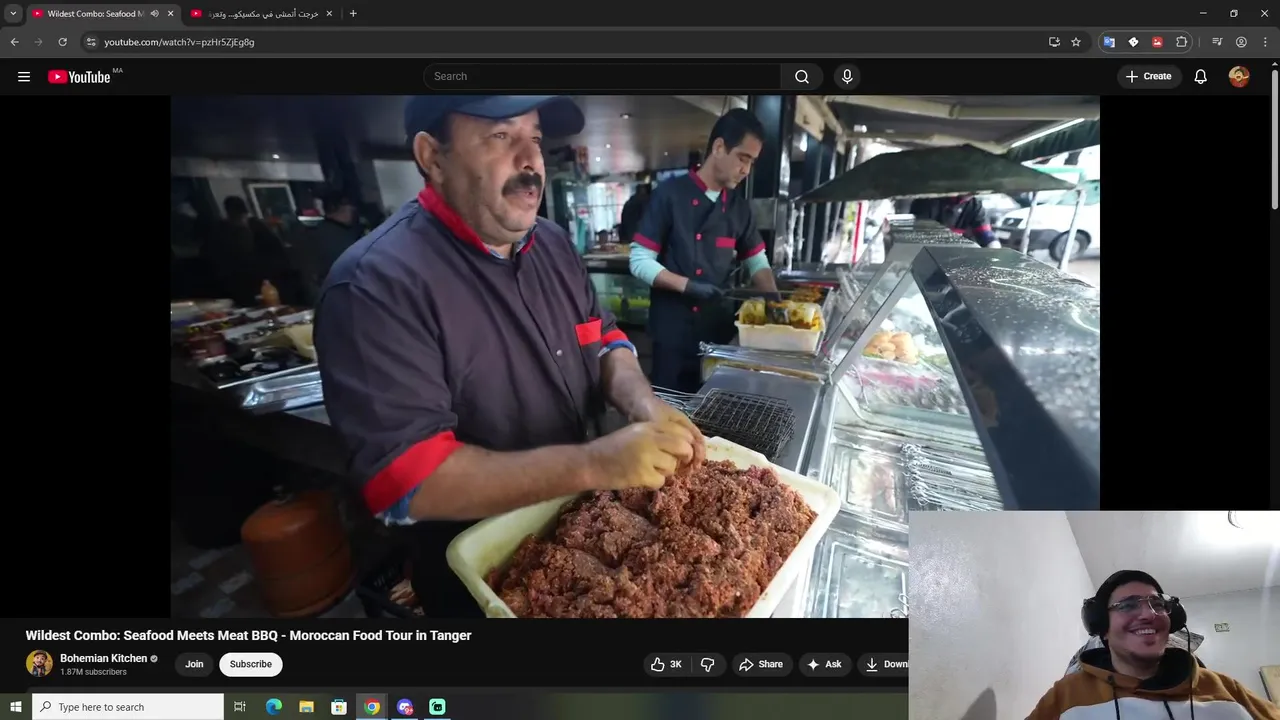Click the Ask AI button
Screen dimensions: 1280x720
825,664
